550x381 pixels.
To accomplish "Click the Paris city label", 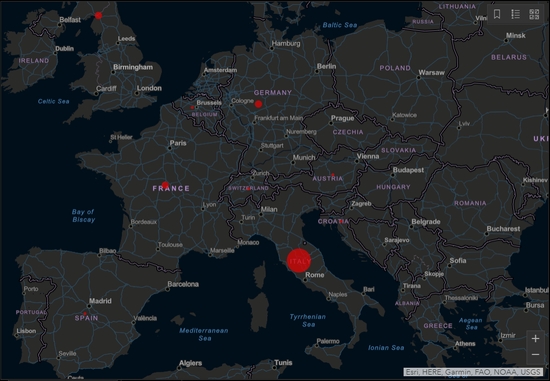I will (178, 143).
